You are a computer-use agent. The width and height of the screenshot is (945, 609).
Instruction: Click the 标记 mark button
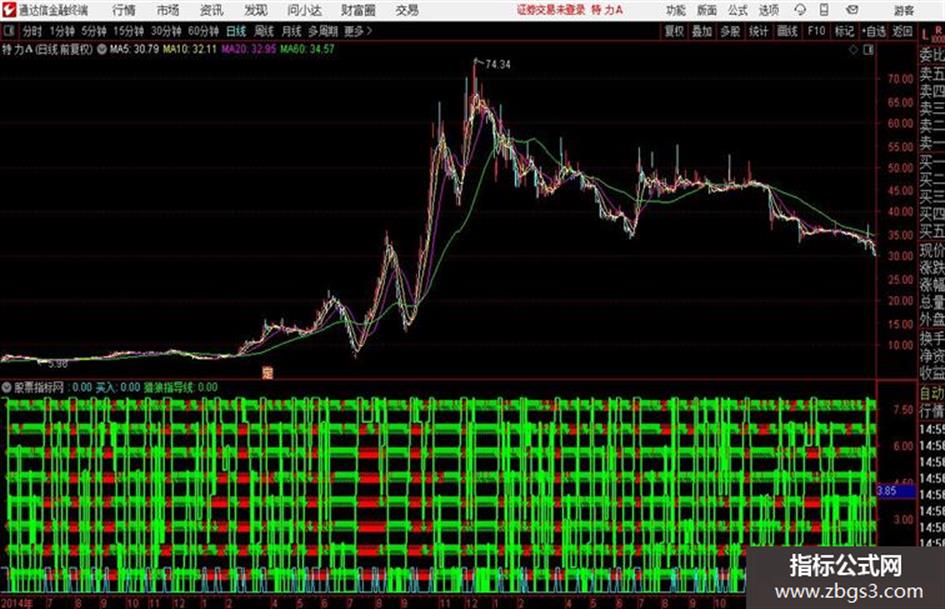(844, 31)
